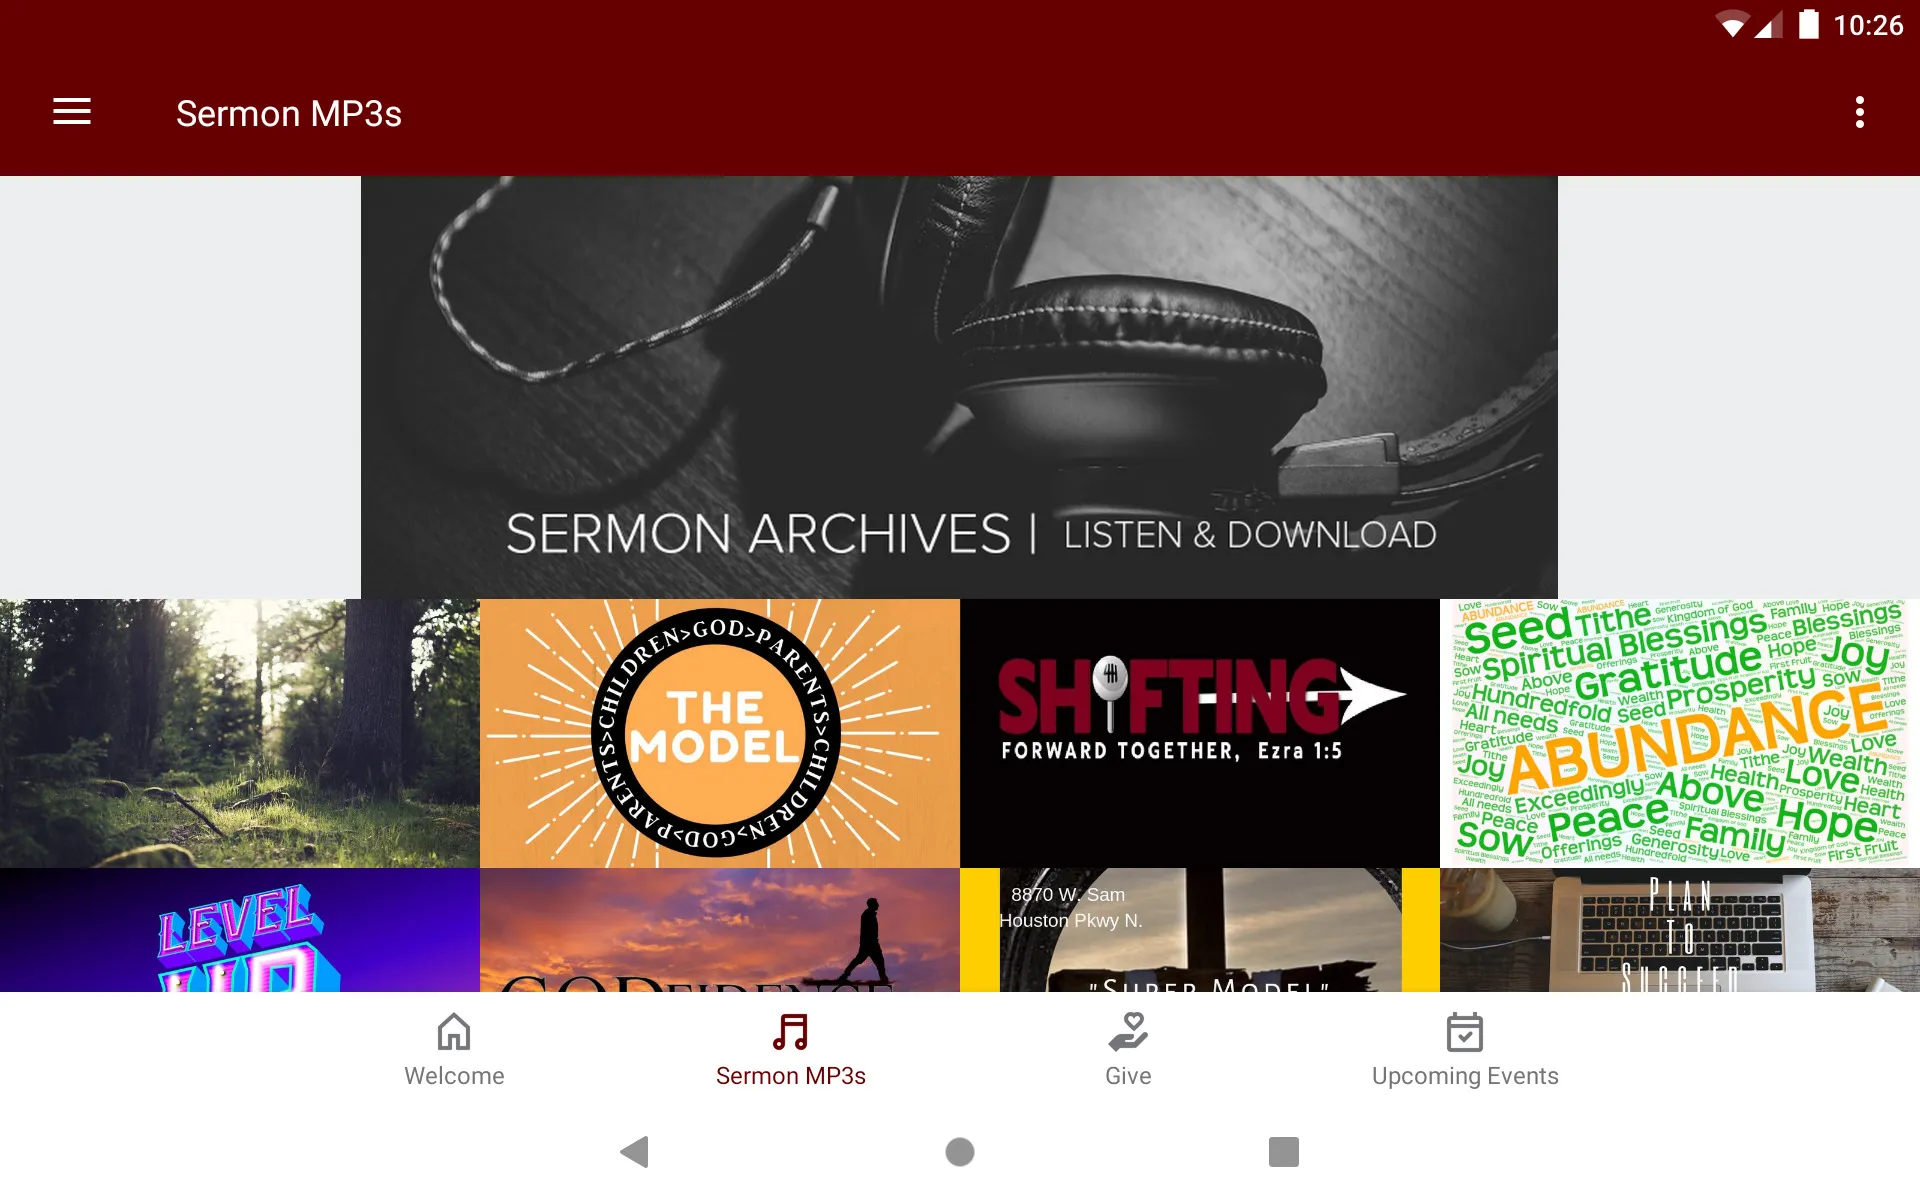Open the hamburger menu
The image size is (1920, 1200).
72,113
